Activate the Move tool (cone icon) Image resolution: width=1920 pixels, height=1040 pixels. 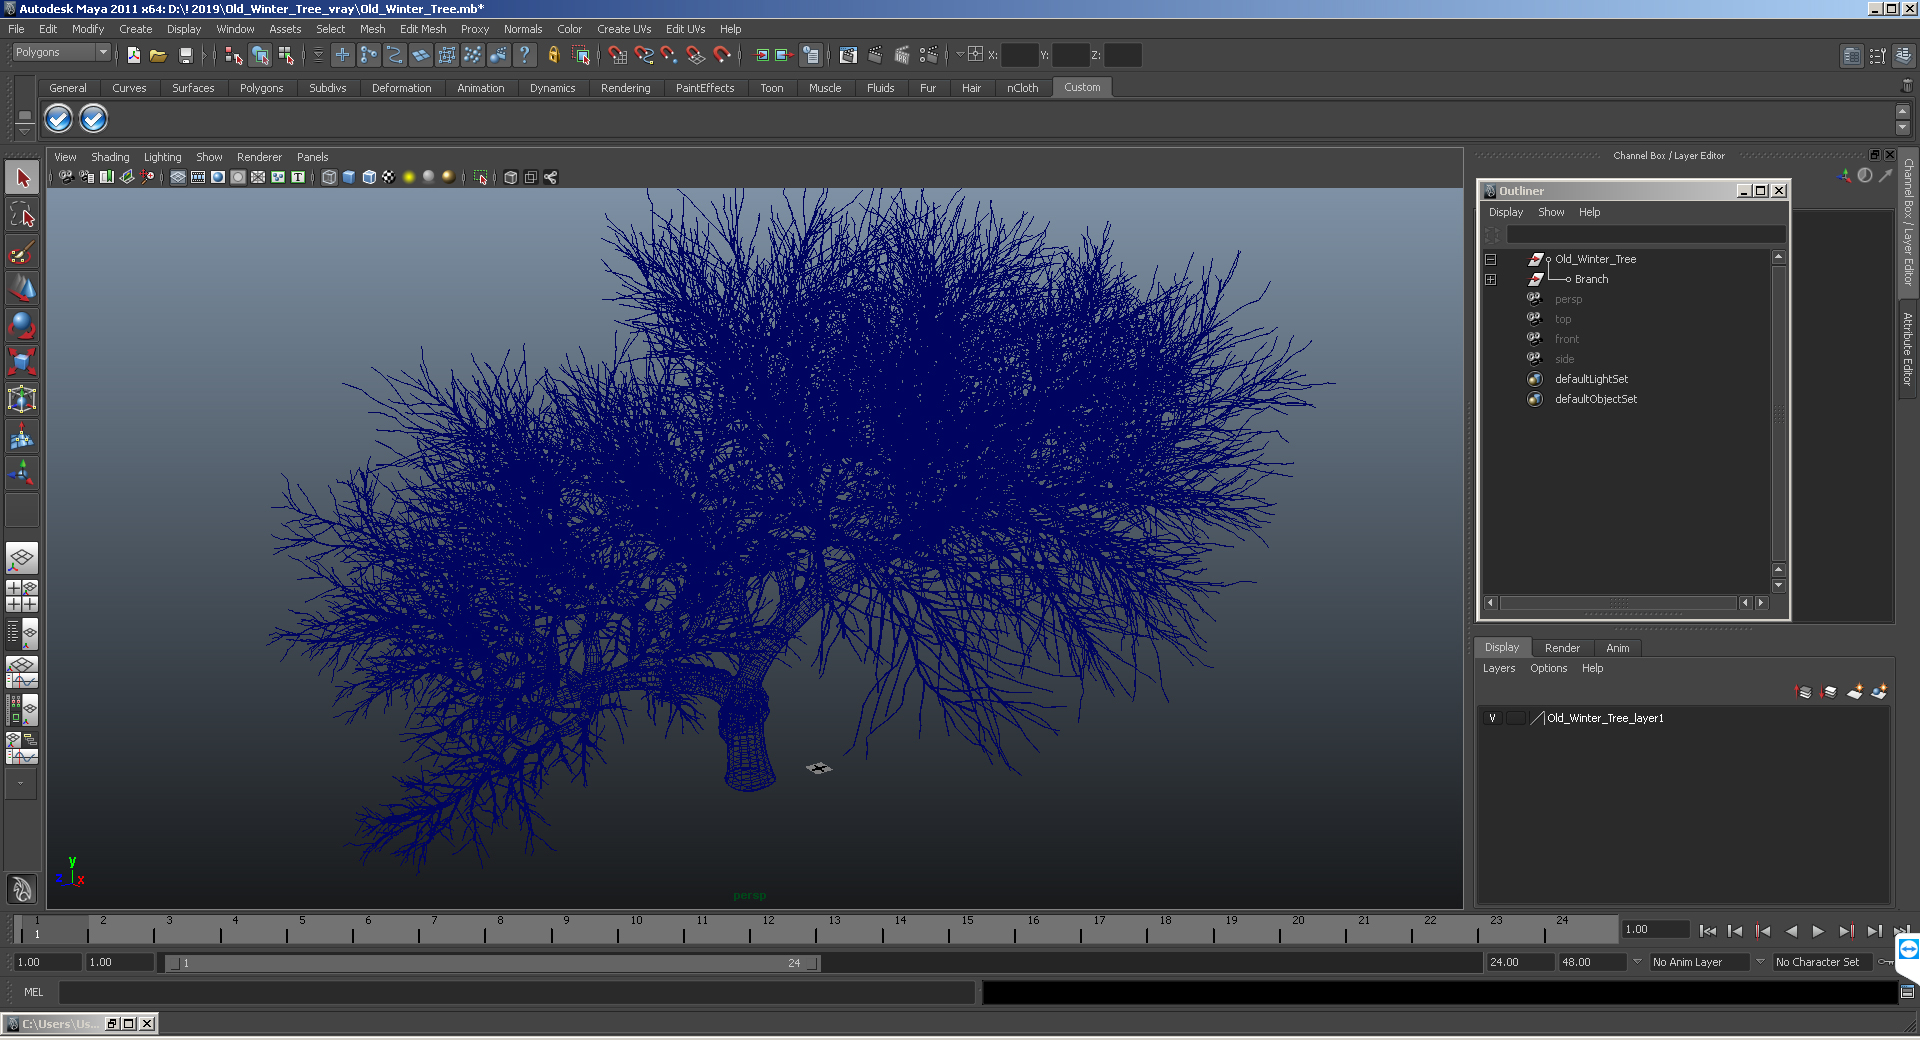22,288
